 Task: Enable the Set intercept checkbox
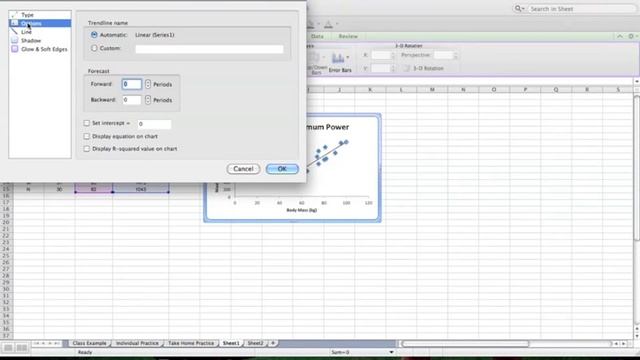(87, 123)
